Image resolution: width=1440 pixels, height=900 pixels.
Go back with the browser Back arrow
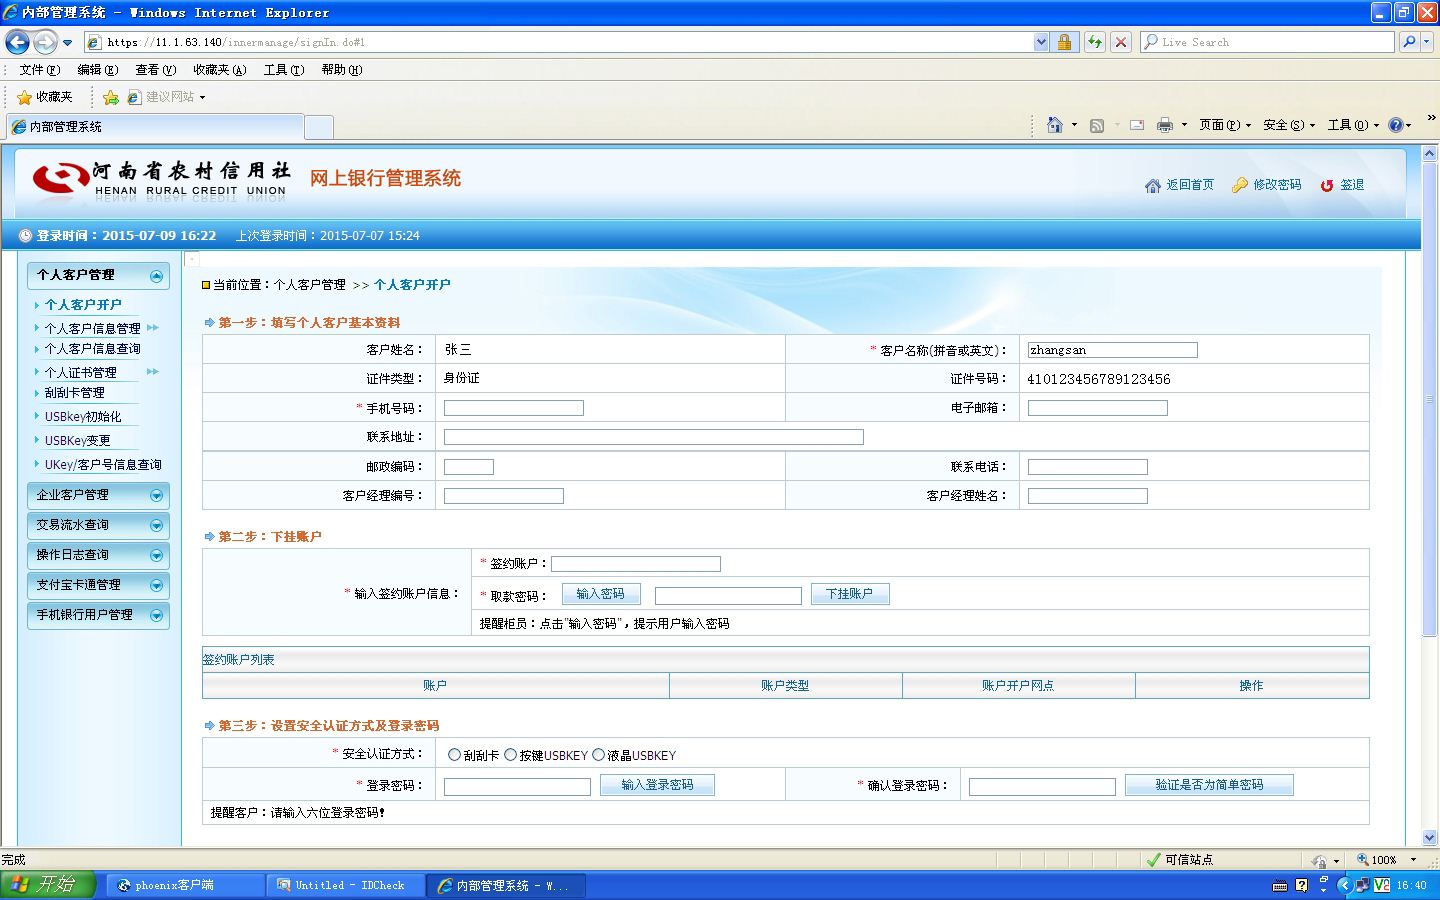point(17,42)
